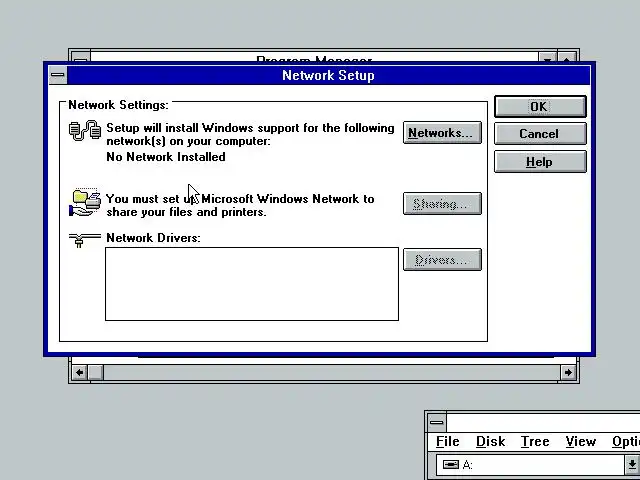
Task: Select the 'No Network Installed' text
Action: click(x=166, y=157)
